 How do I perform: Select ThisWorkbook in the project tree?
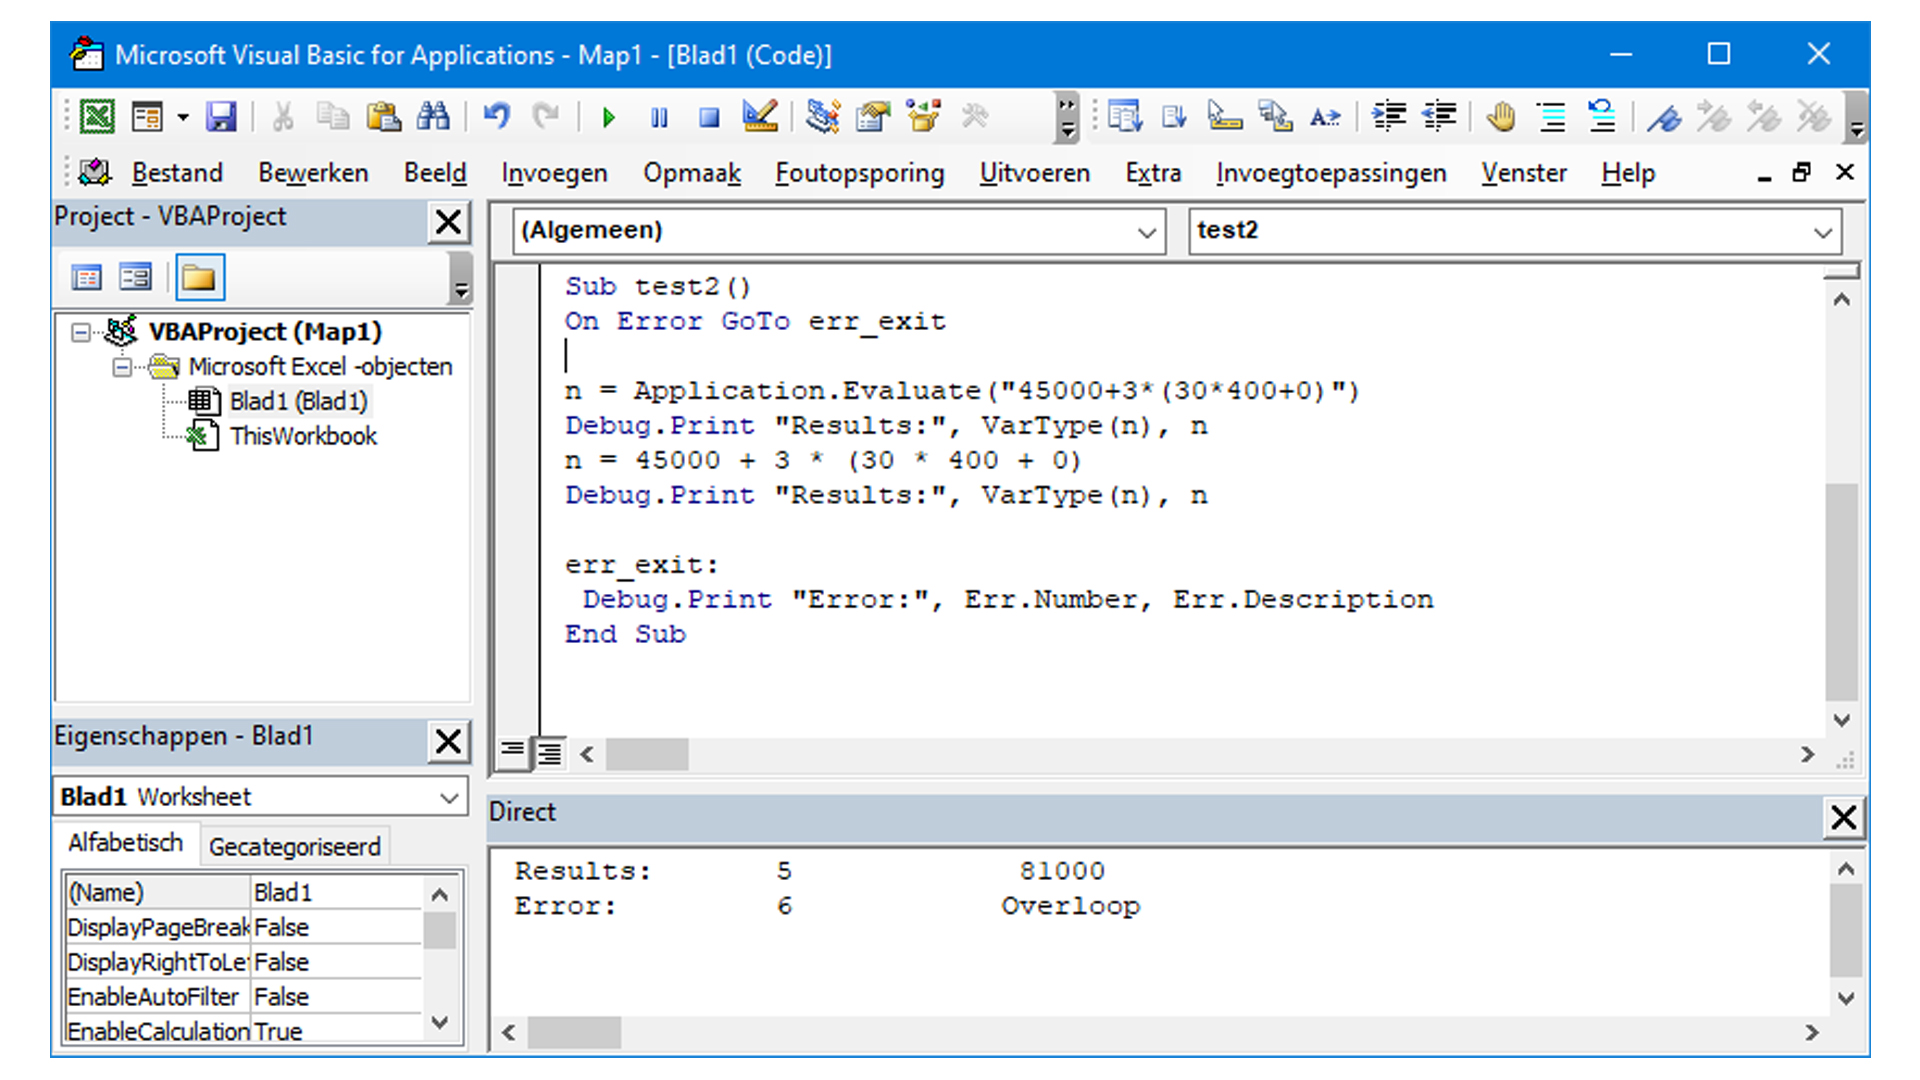point(303,436)
